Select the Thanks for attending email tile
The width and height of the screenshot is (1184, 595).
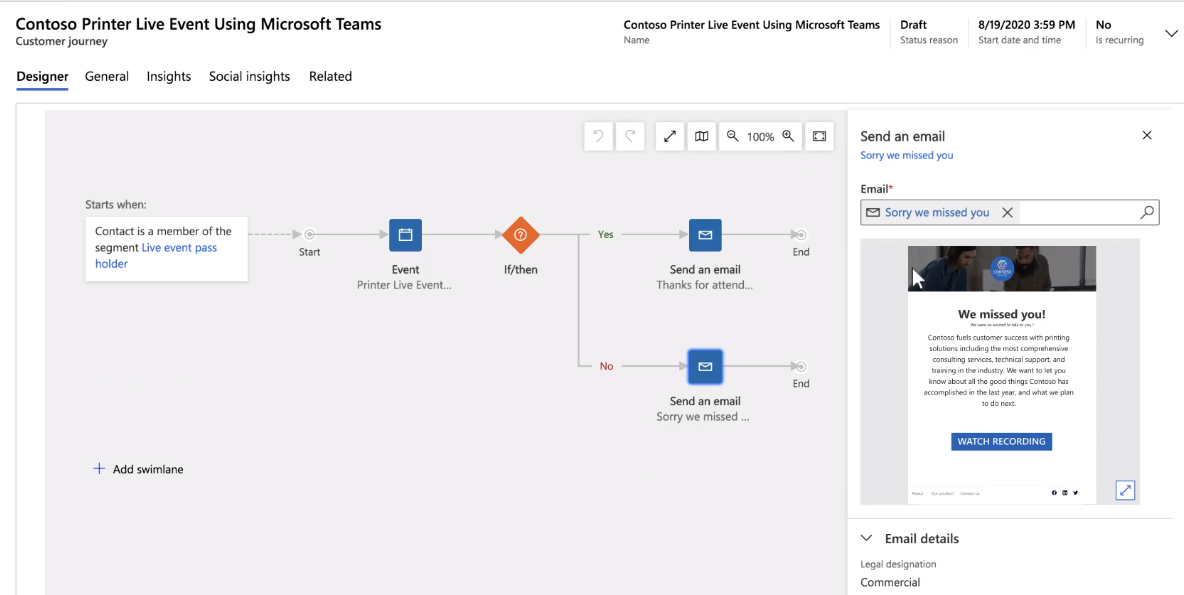pyautogui.click(x=705, y=235)
